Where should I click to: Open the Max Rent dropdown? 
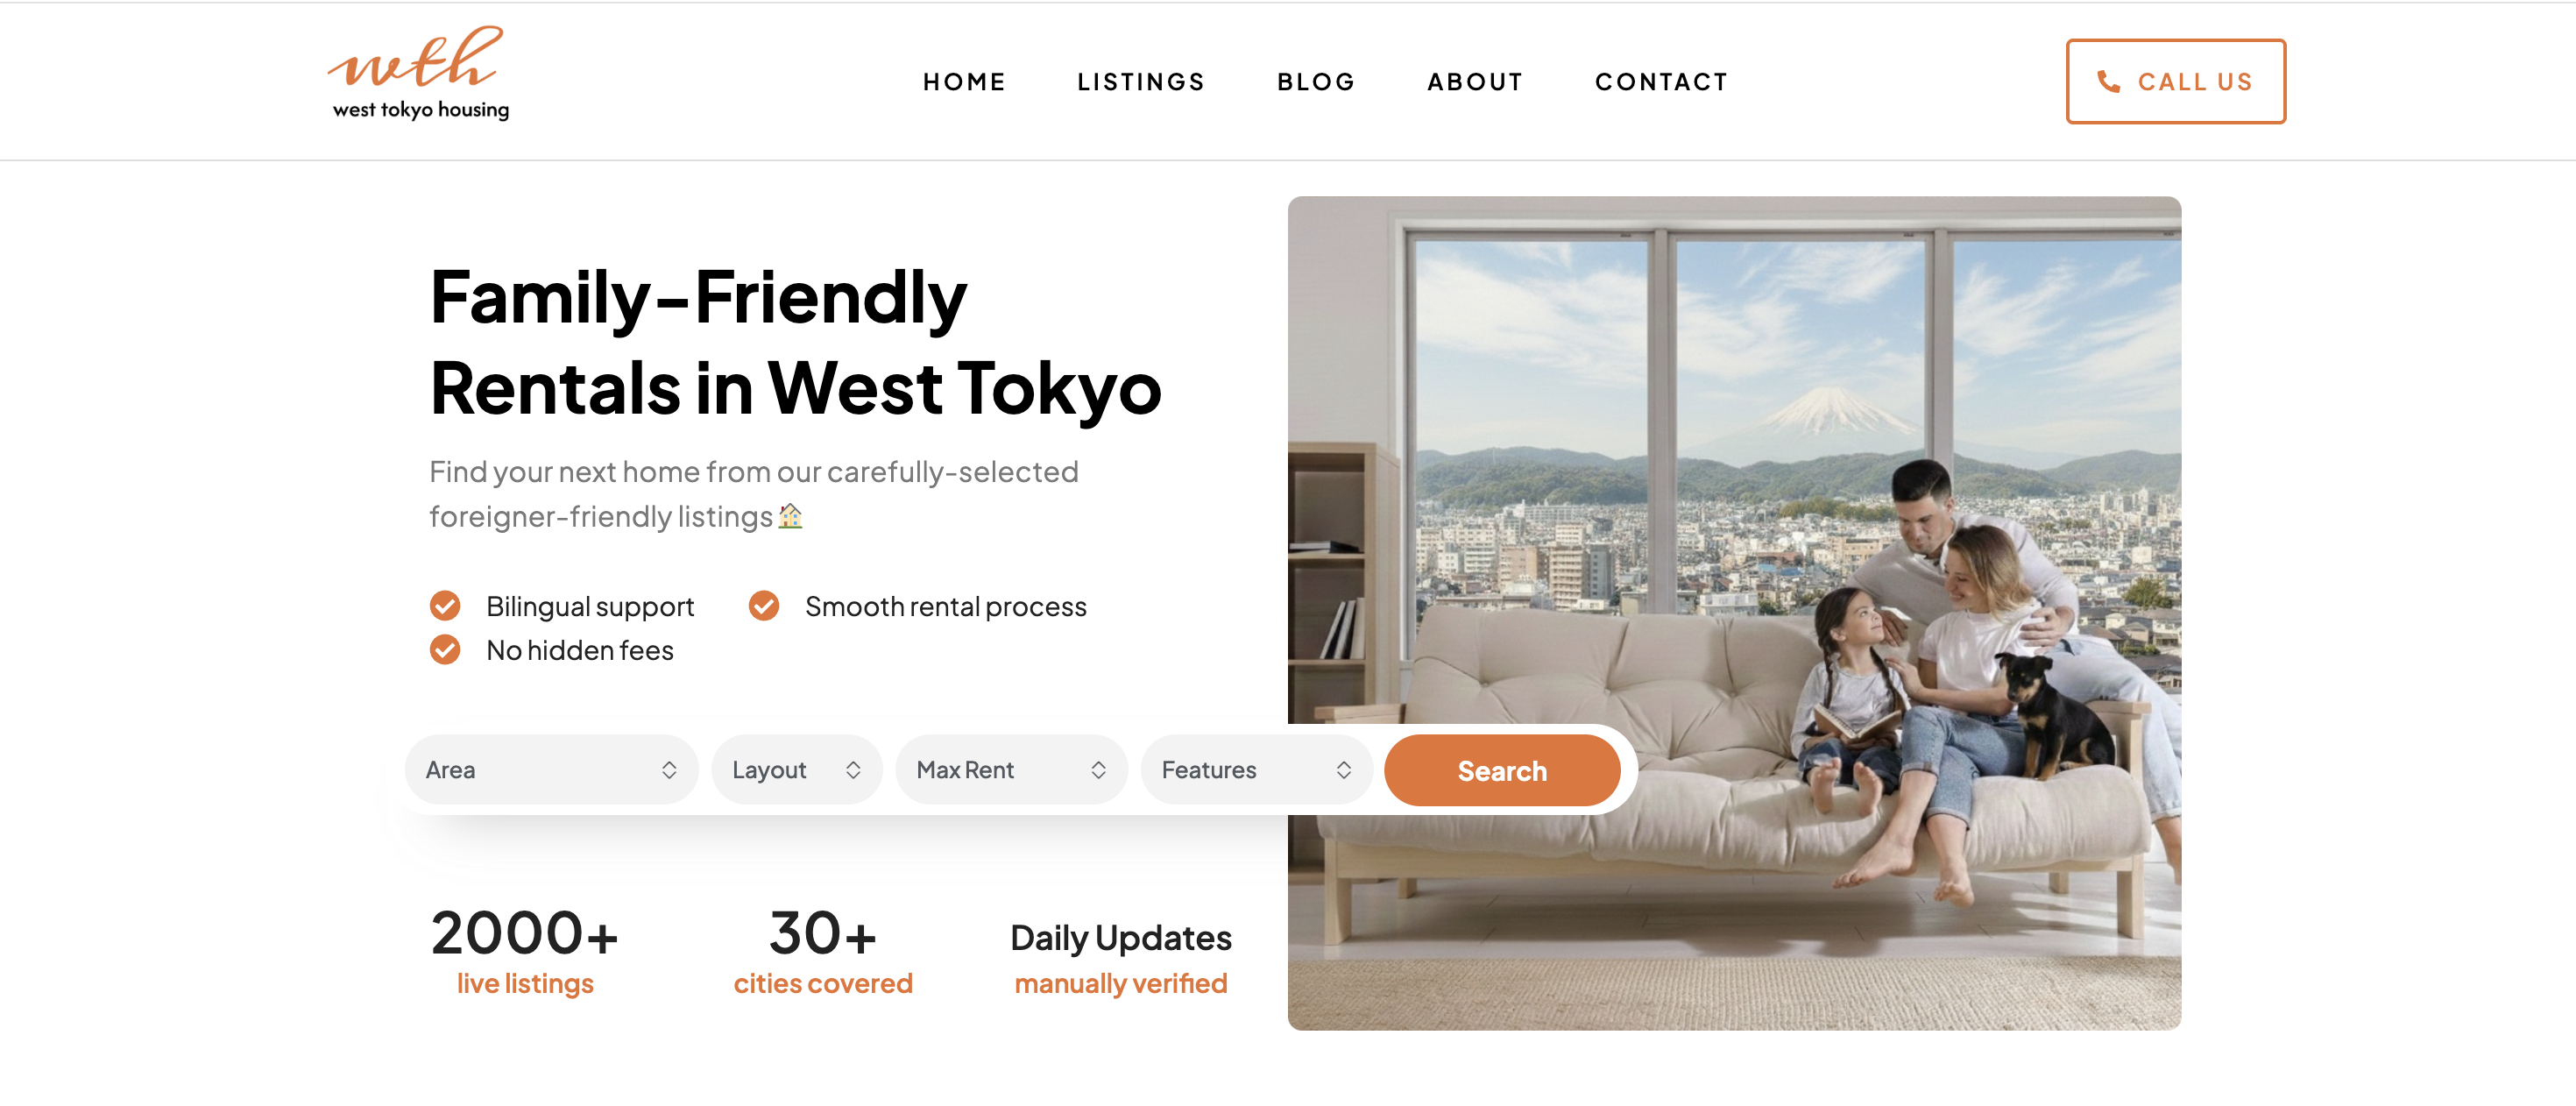pos(1011,770)
